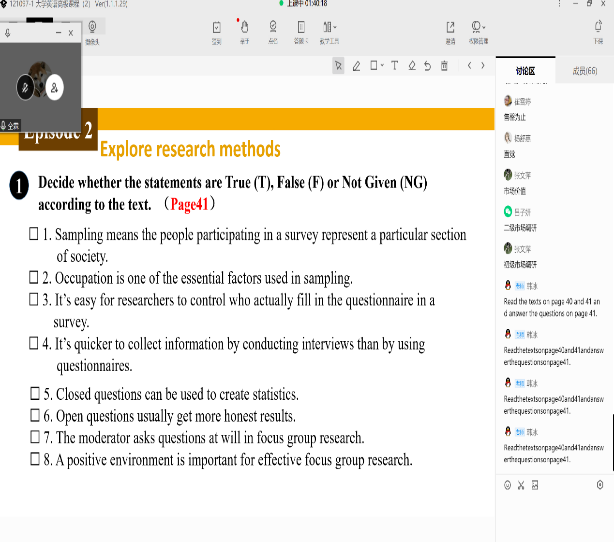
Task: Select the text tool in annotation bar
Action: (394, 66)
